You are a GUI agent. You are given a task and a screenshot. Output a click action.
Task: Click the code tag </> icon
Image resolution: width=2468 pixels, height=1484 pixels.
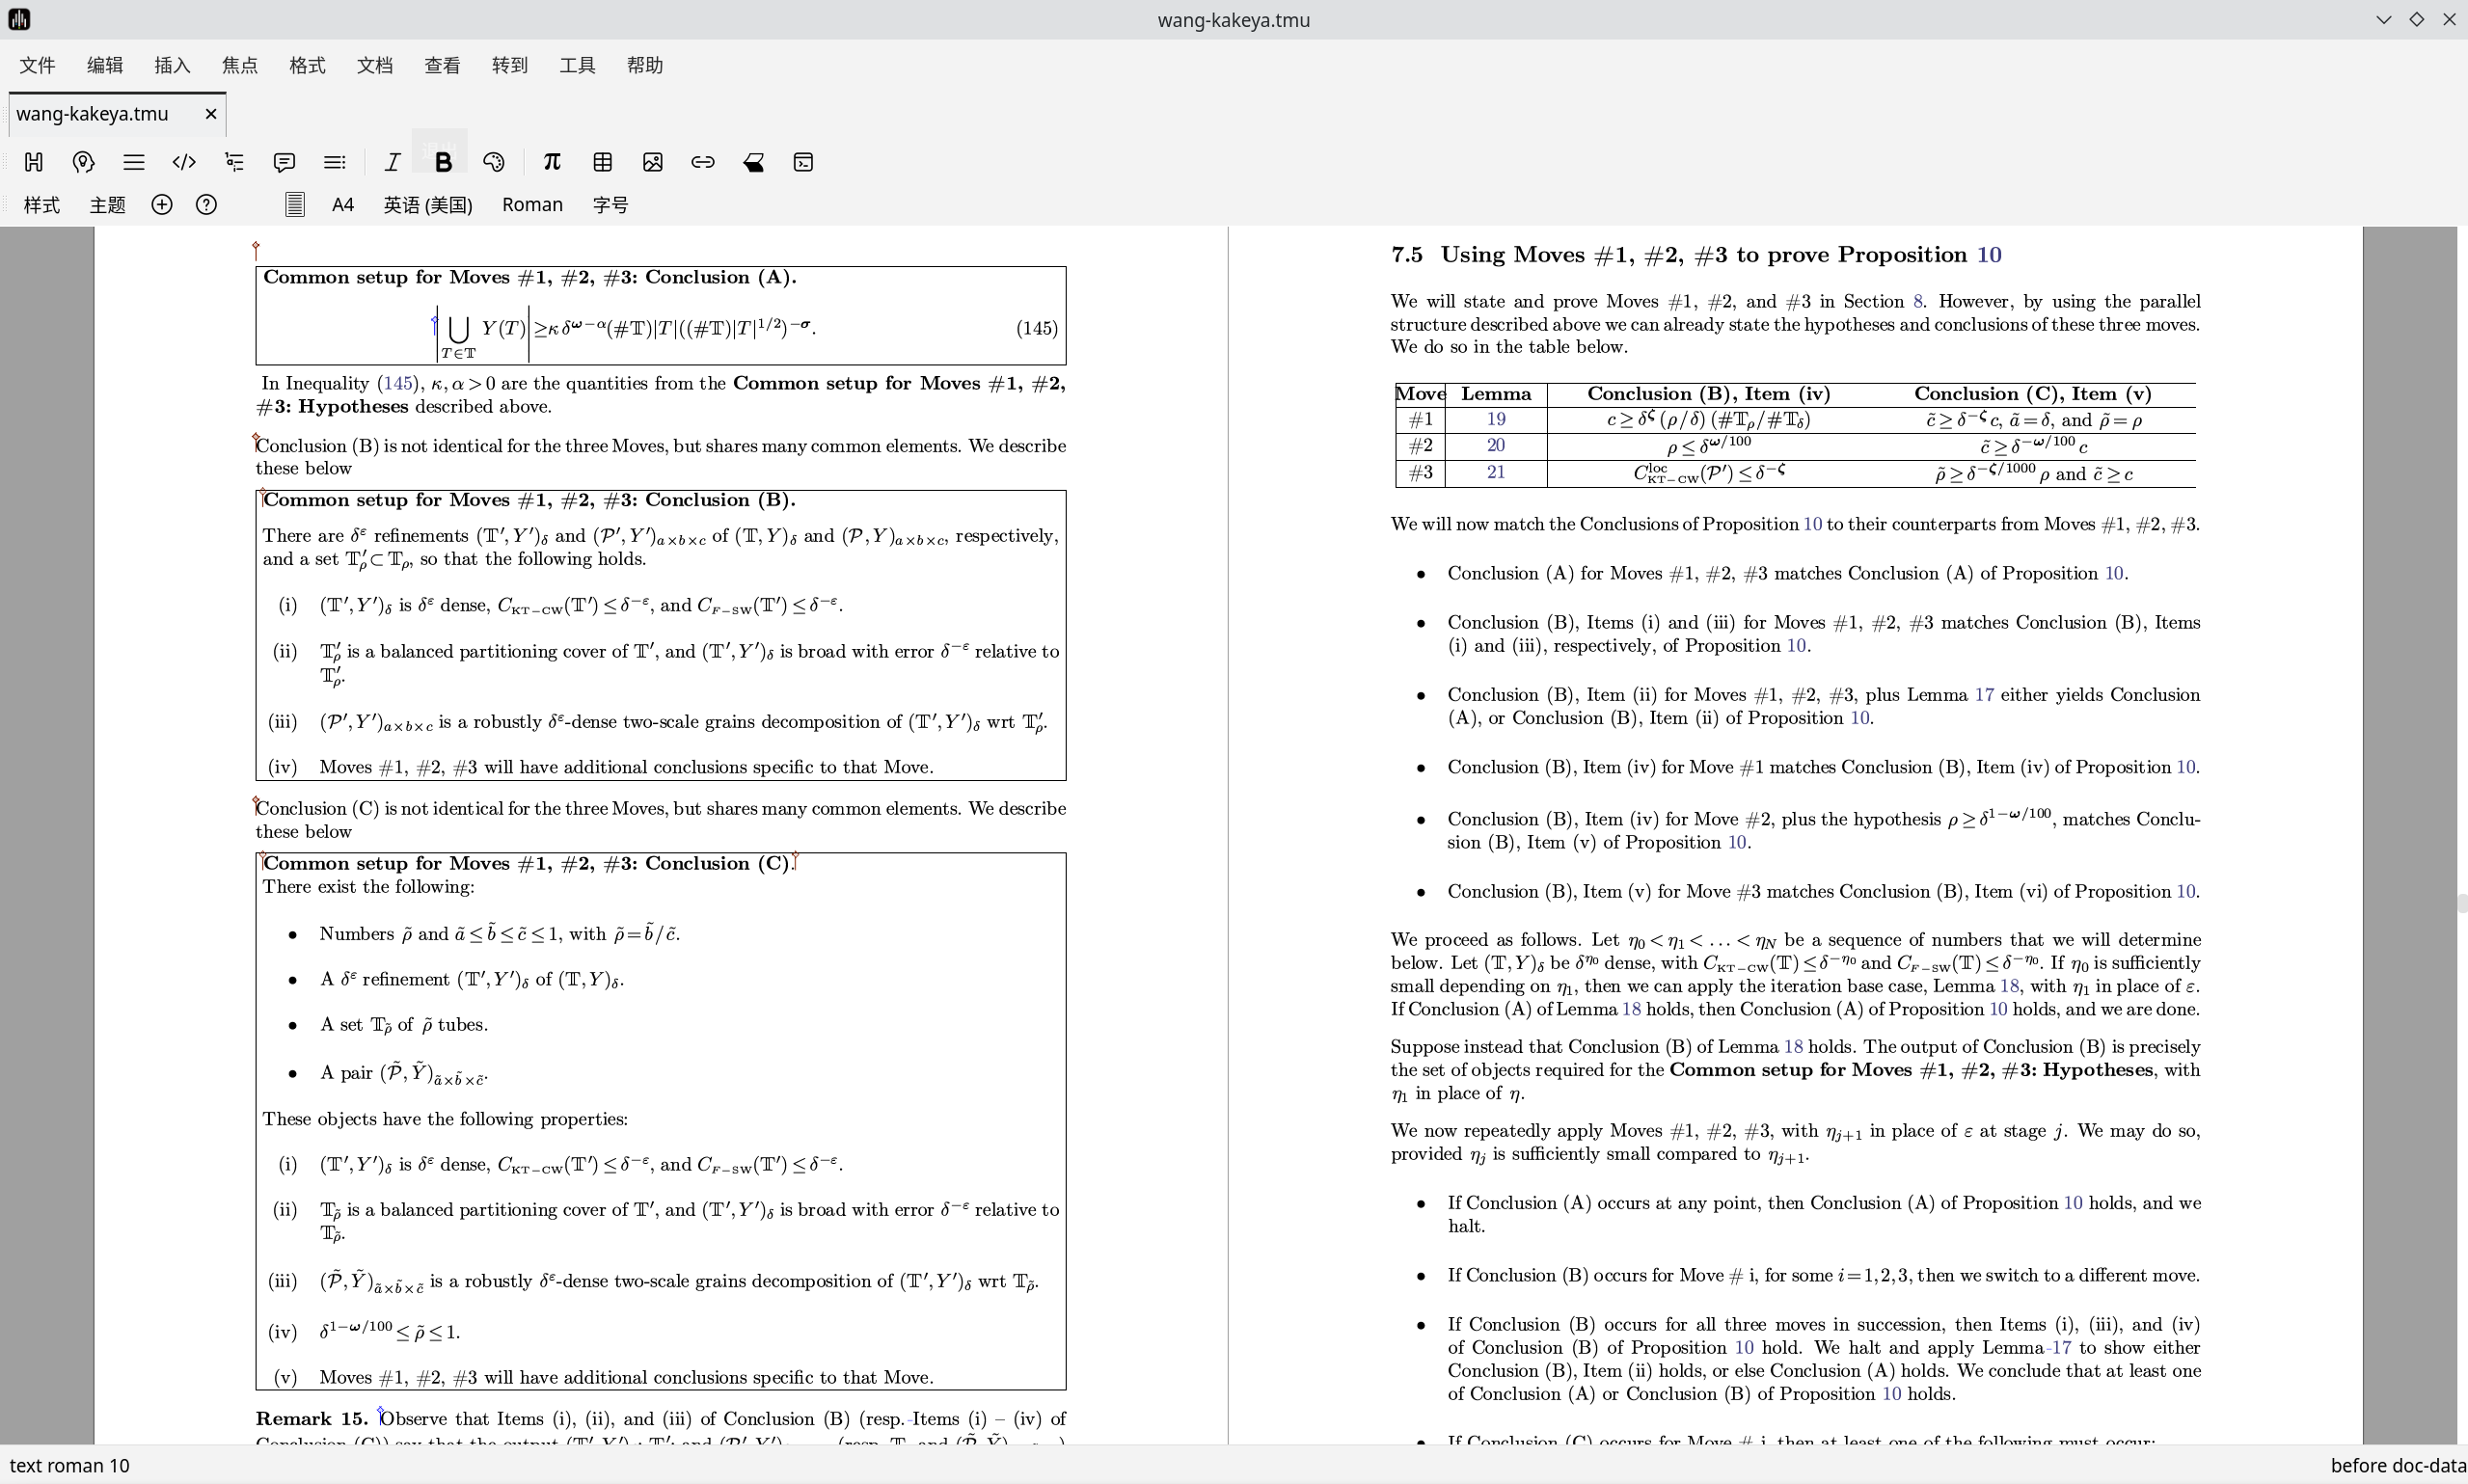pos(184,162)
